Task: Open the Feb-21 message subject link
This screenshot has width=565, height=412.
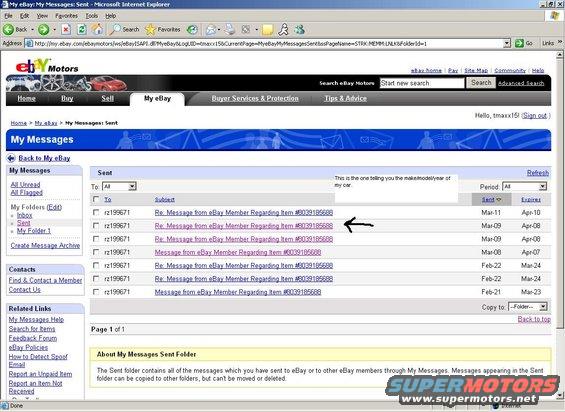Action: 238,292
